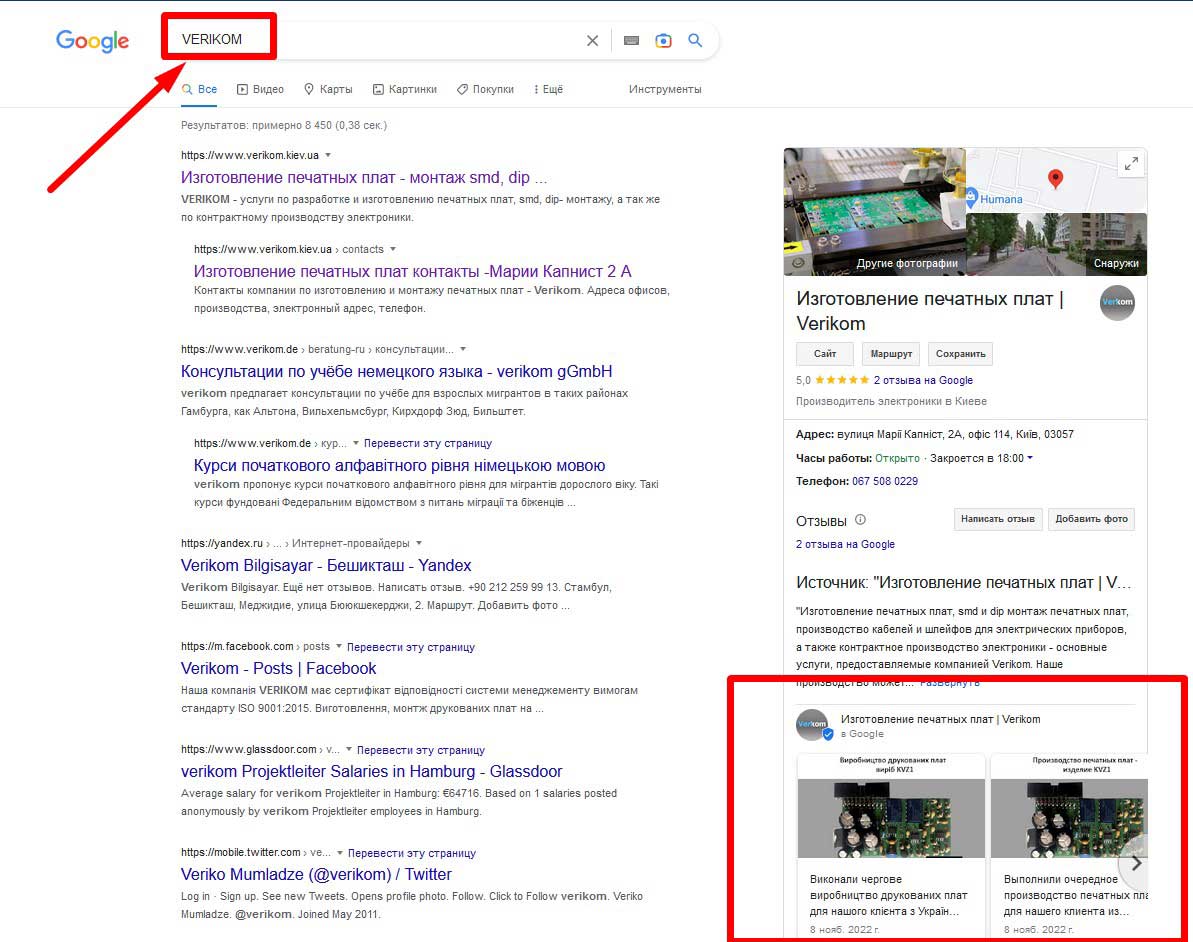Screen dimensions: 1193x942
Task: Open Veriko Mumladze (@verikom) Twitter result
Action: tap(317, 874)
